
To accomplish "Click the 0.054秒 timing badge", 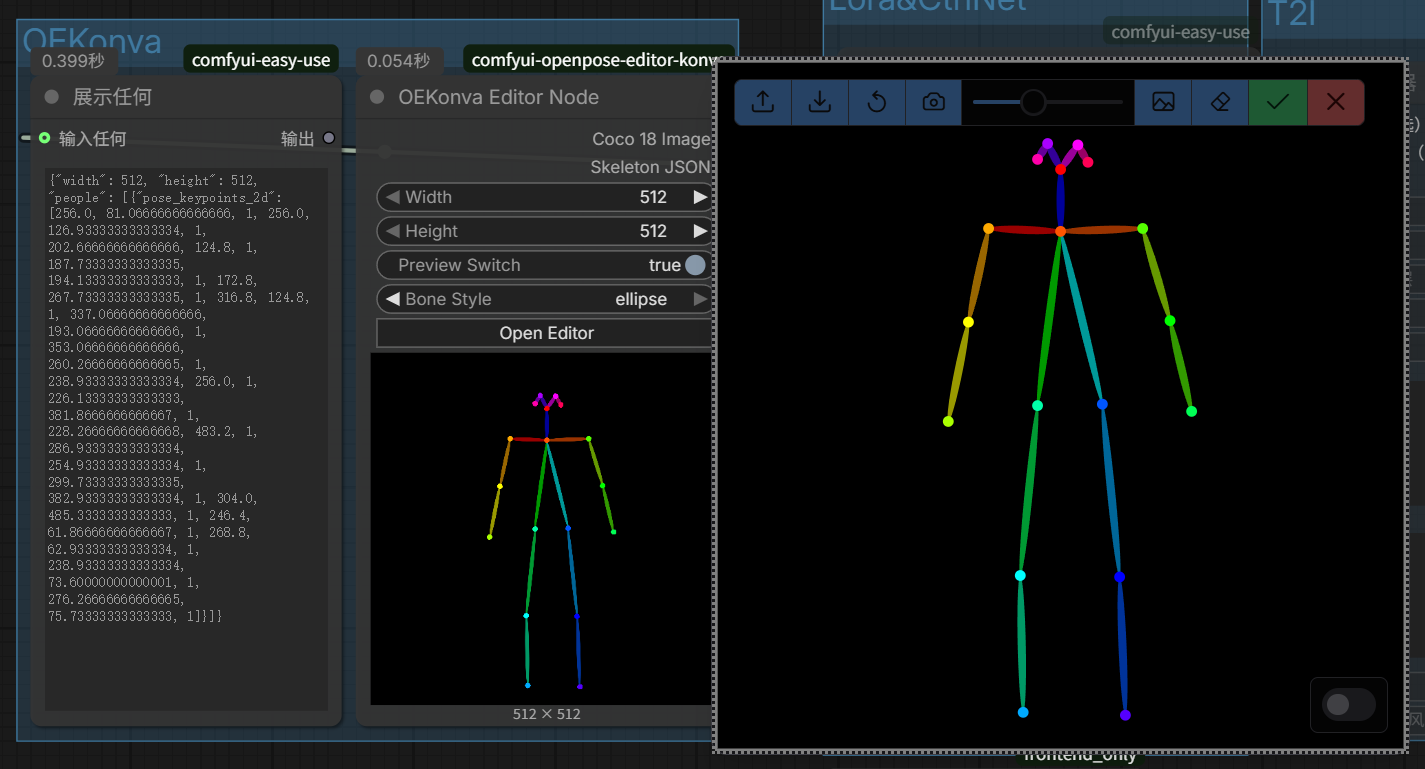I will 398,61.
